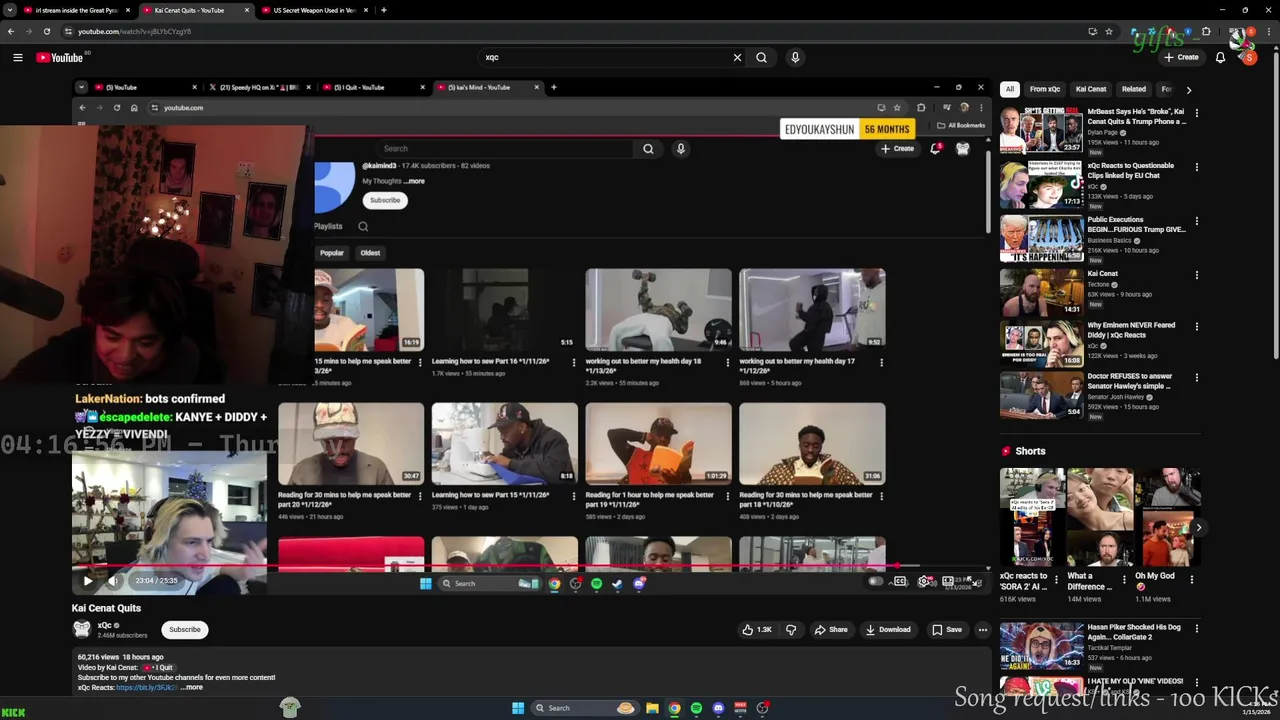
Task: Enter fullscreen on the video player
Action: point(976,581)
